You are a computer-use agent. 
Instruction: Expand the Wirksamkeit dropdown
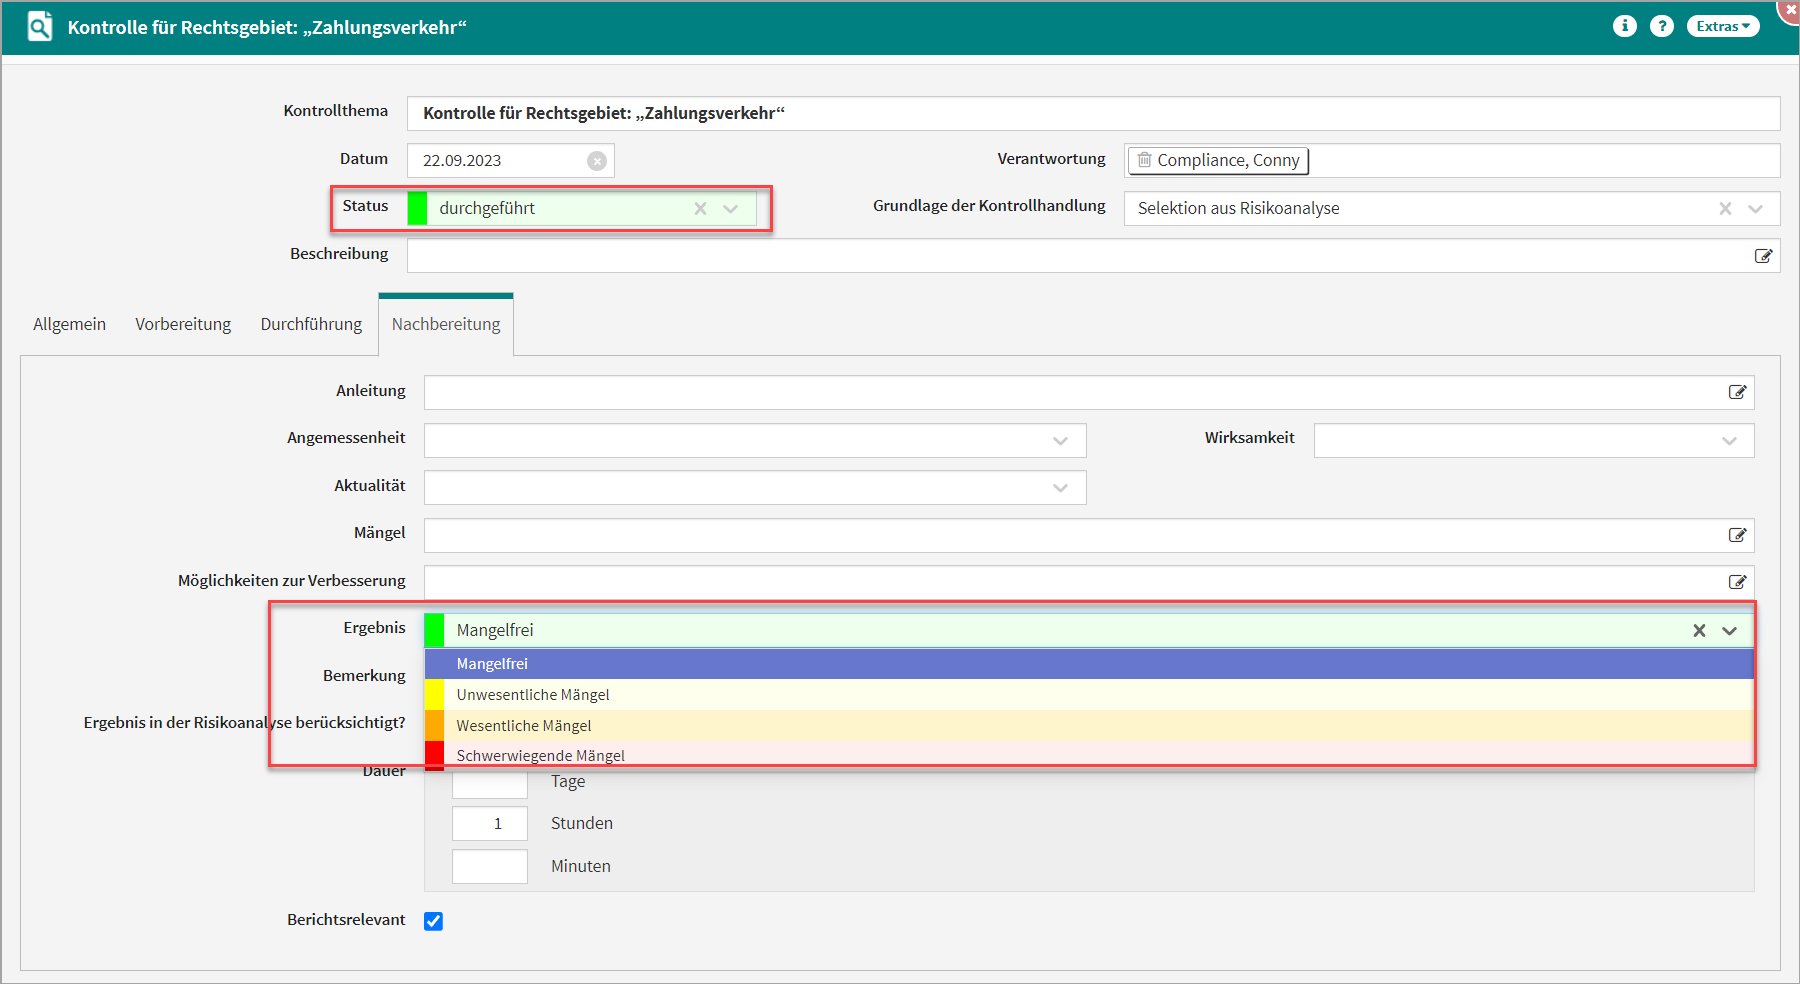pyautogui.click(x=1729, y=441)
